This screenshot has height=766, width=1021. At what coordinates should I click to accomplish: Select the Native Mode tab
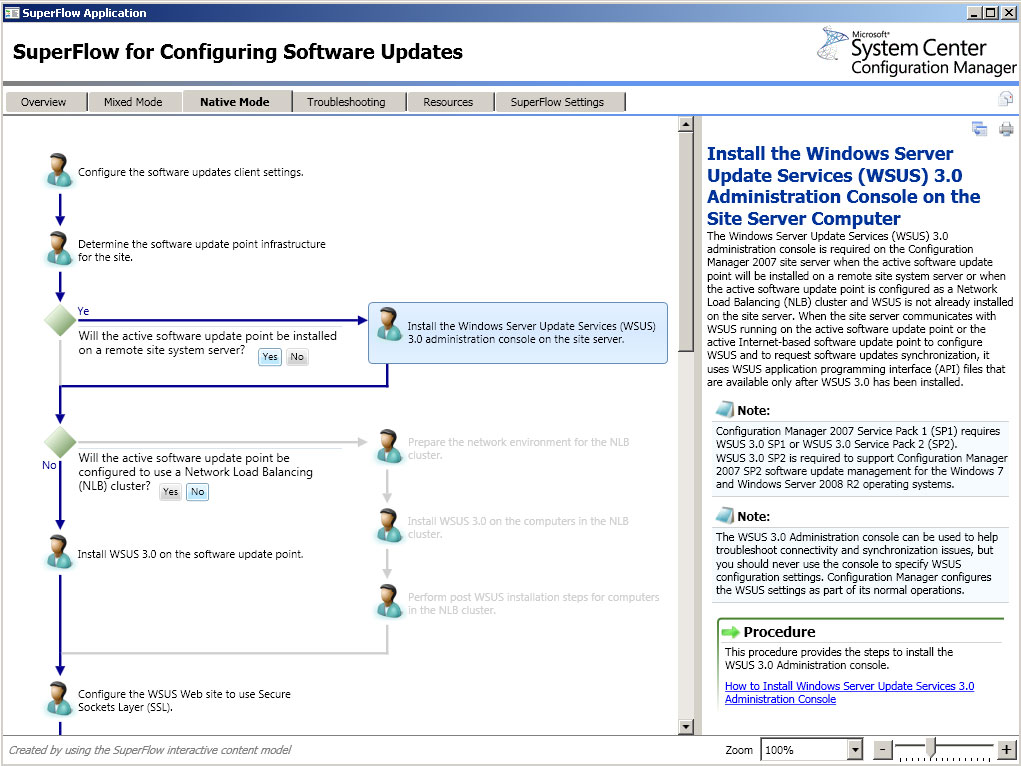pos(235,102)
